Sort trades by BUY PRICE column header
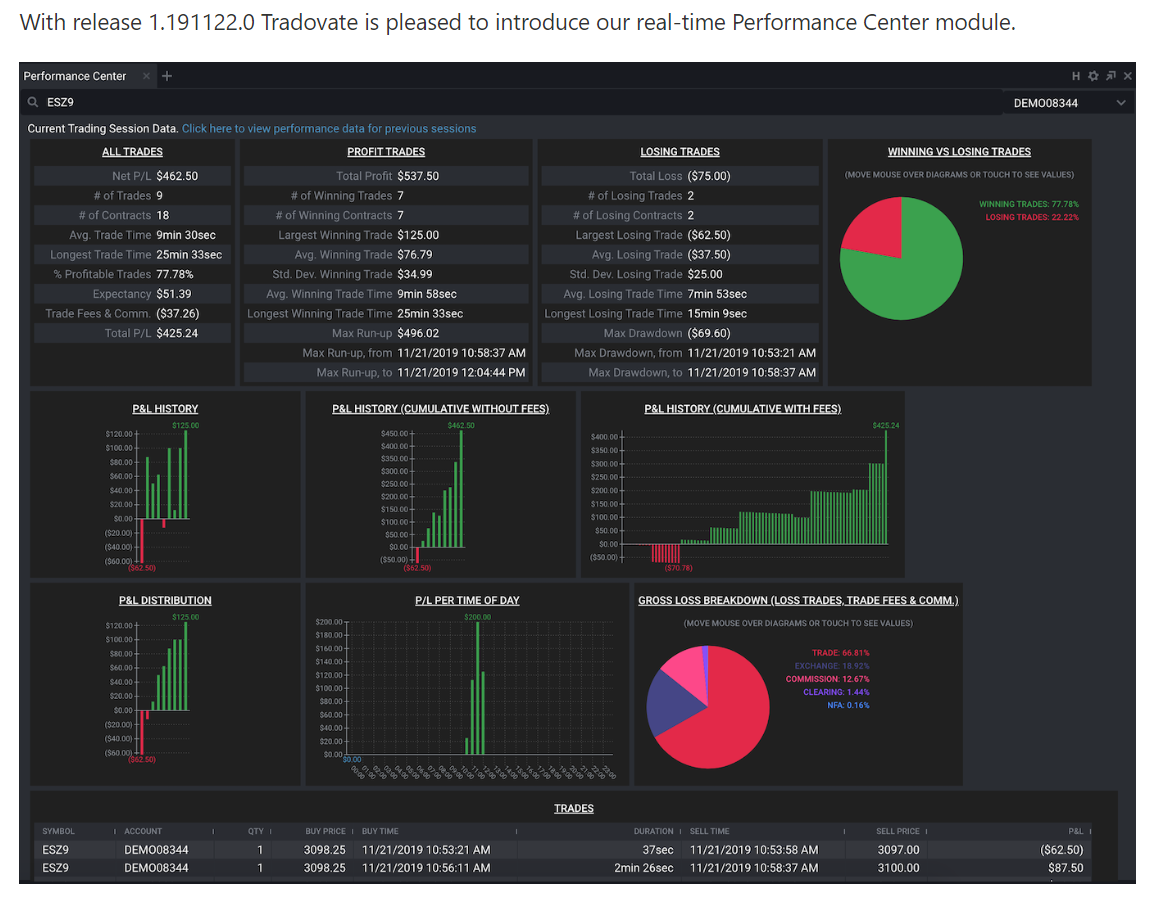This screenshot has width=1157, height=911. pos(325,831)
